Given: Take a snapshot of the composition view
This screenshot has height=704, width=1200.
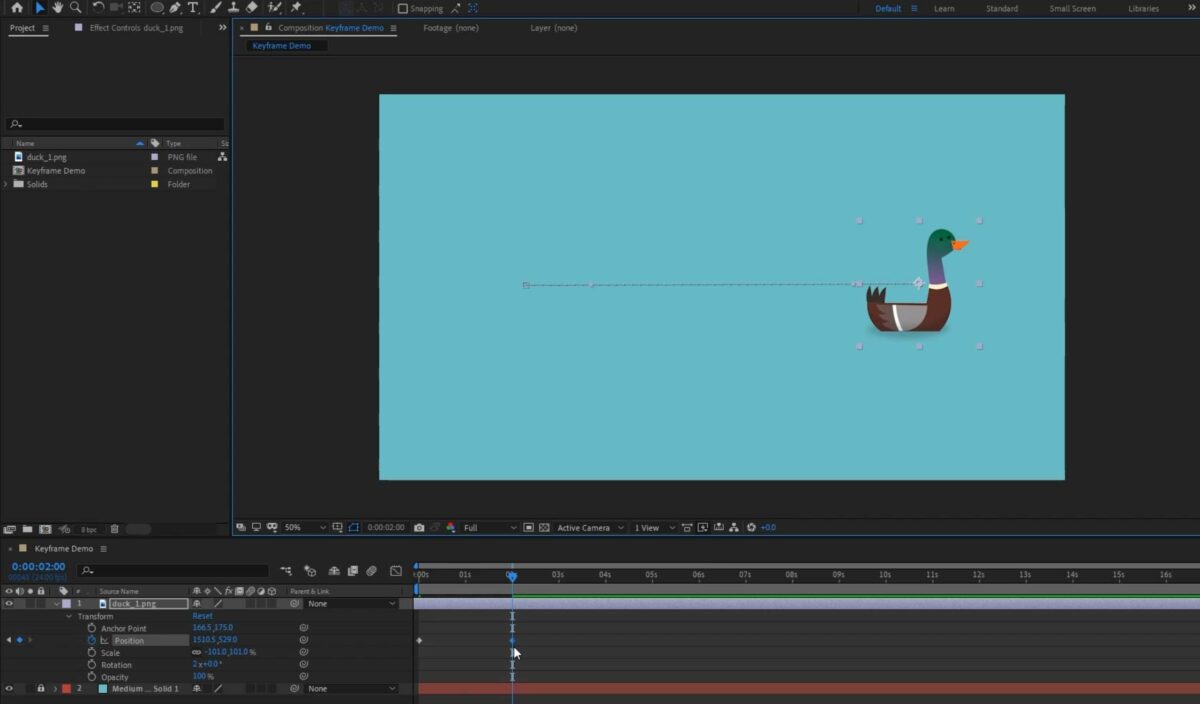Looking at the screenshot, I should 419,527.
